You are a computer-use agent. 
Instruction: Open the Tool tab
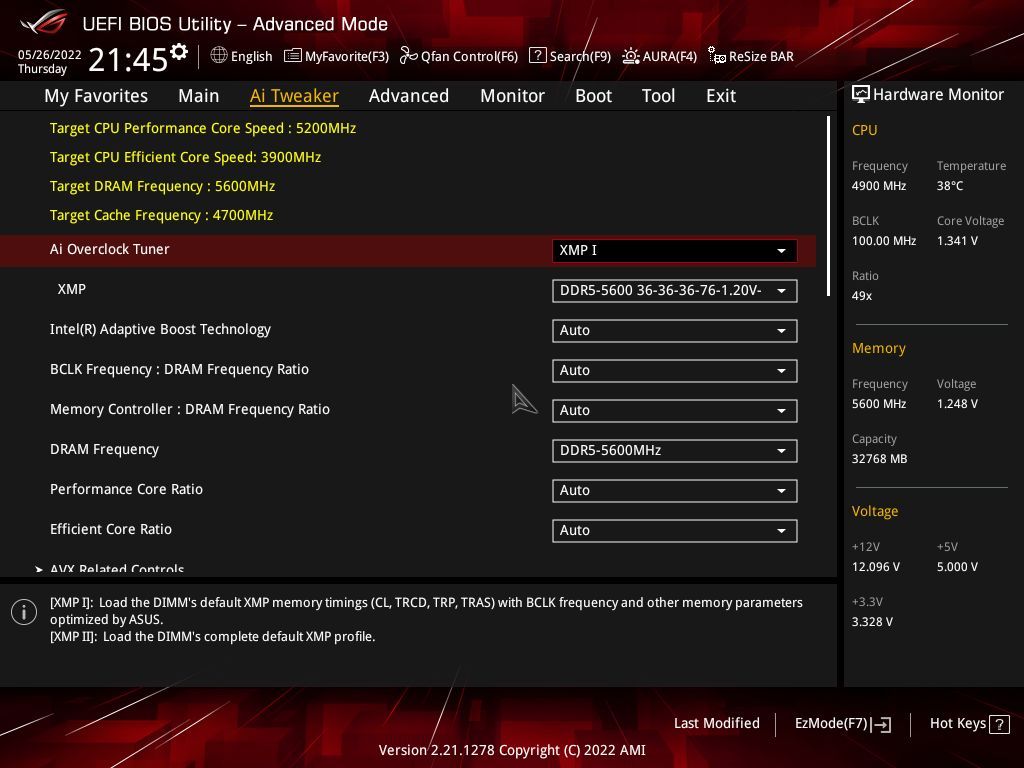pos(658,96)
